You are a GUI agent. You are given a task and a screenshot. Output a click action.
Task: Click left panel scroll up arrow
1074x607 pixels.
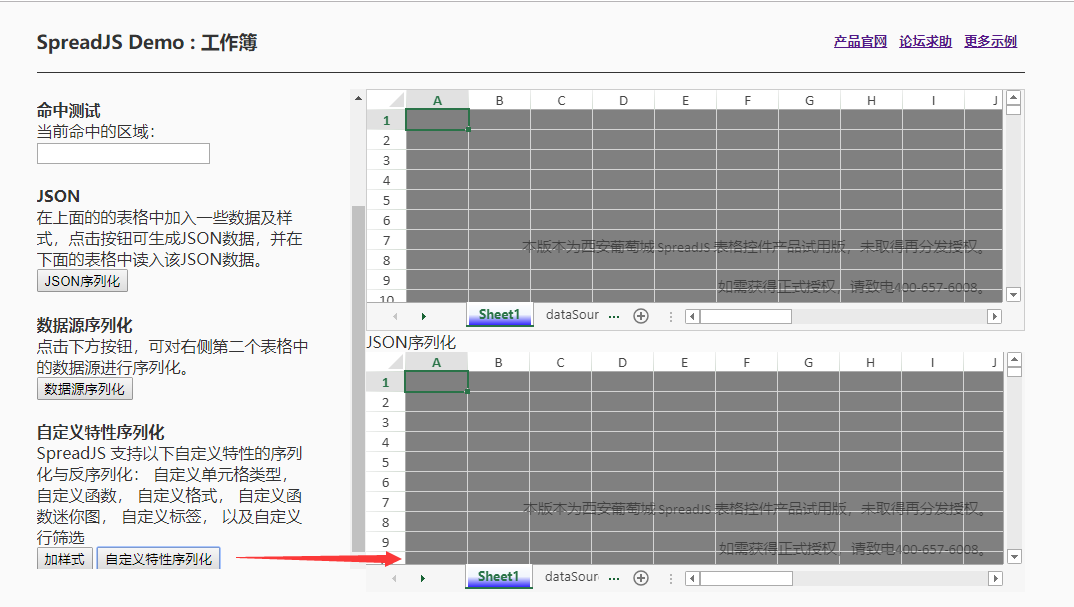click(x=358, y=99)
